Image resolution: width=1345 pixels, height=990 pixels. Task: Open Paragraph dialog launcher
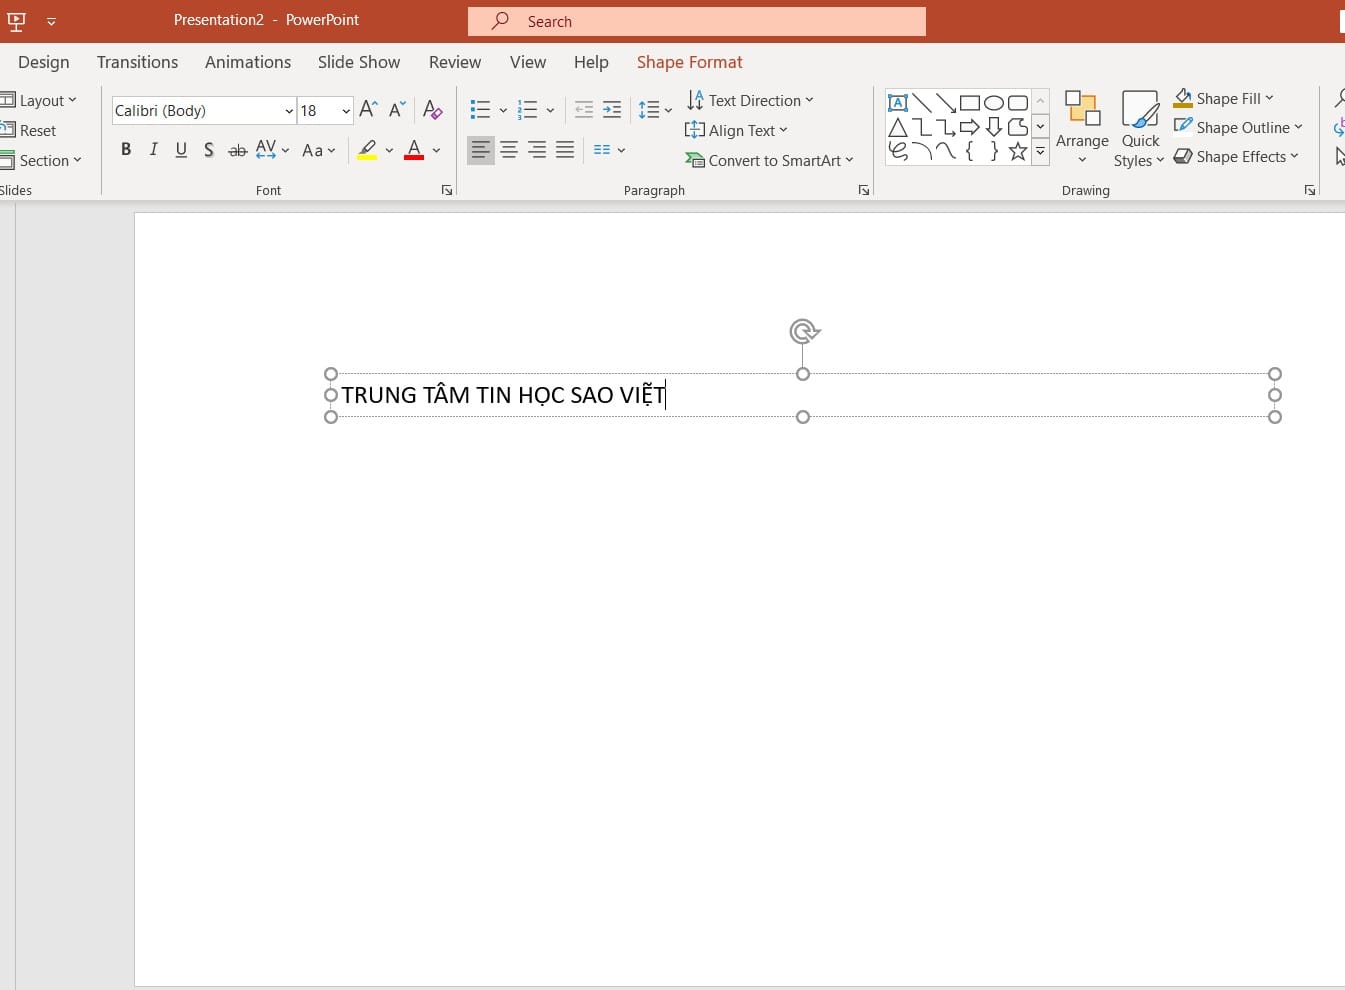864,190
